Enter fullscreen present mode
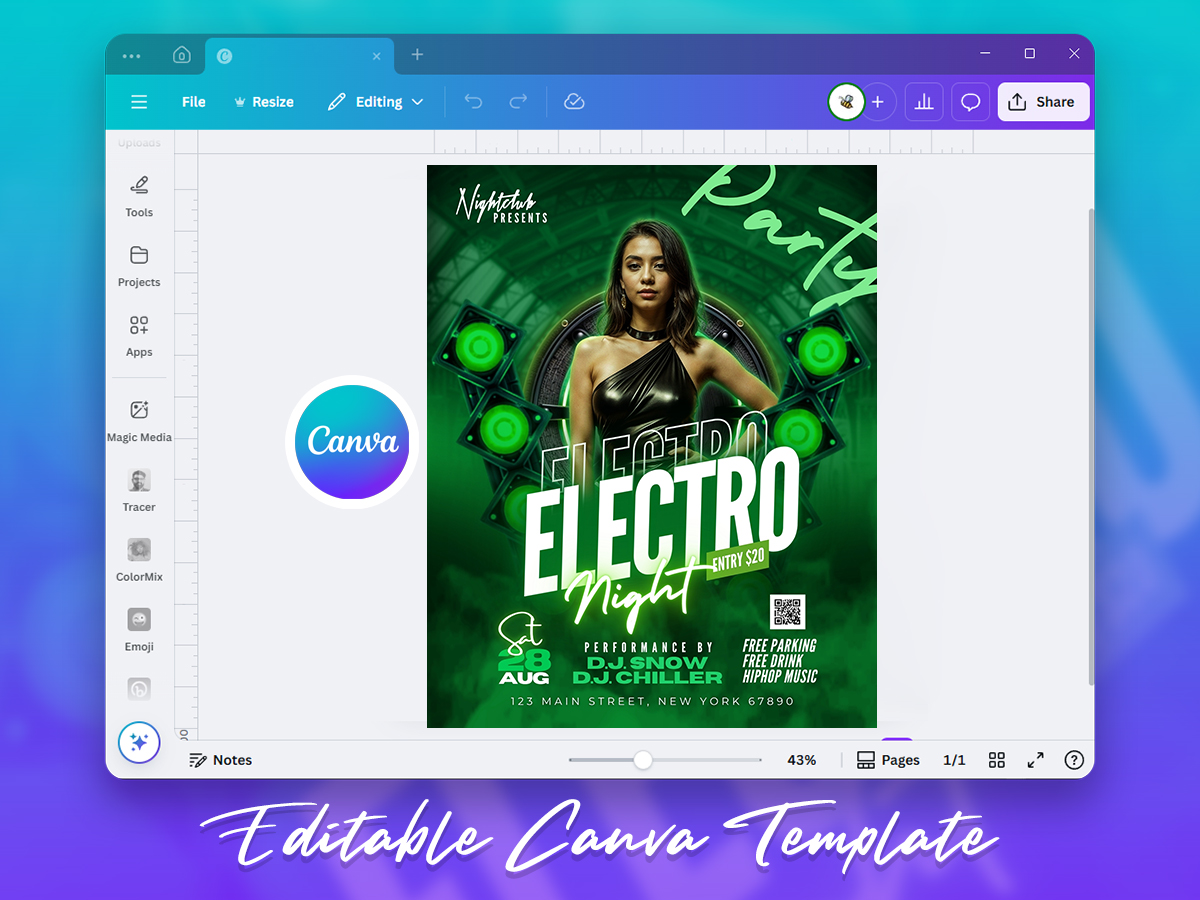1200x900 pixels. pos(1035,760)
